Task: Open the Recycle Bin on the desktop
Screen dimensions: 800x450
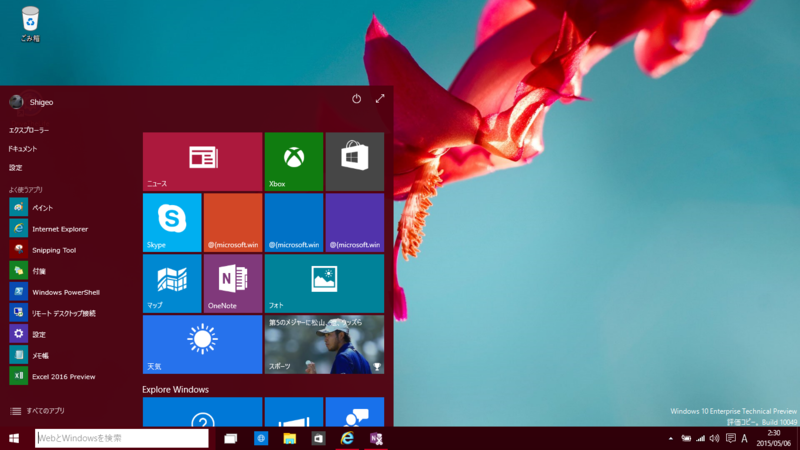Action: [30, 23]
